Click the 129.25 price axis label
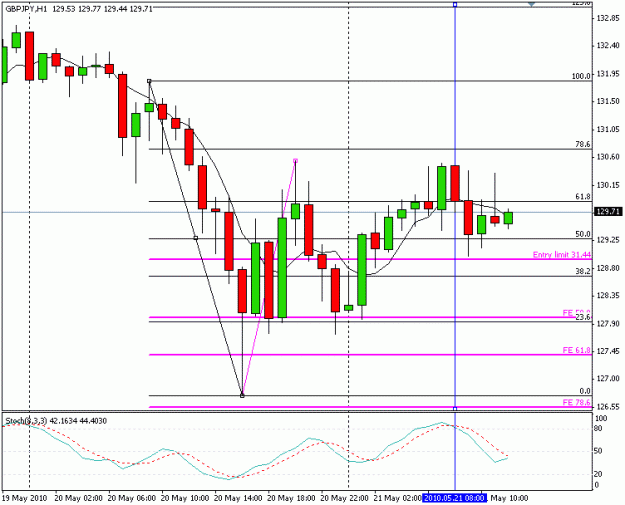The height and width of the screenshot is (505, 625). (x=608, y=240)
